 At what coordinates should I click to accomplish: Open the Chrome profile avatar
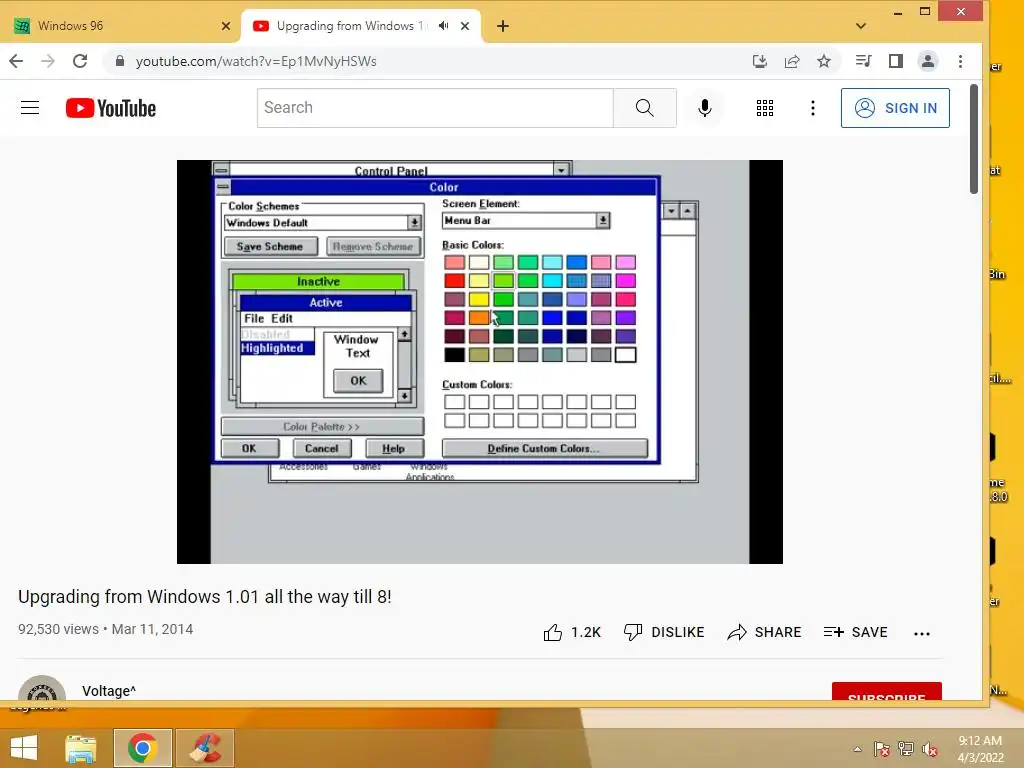(927, 61)
